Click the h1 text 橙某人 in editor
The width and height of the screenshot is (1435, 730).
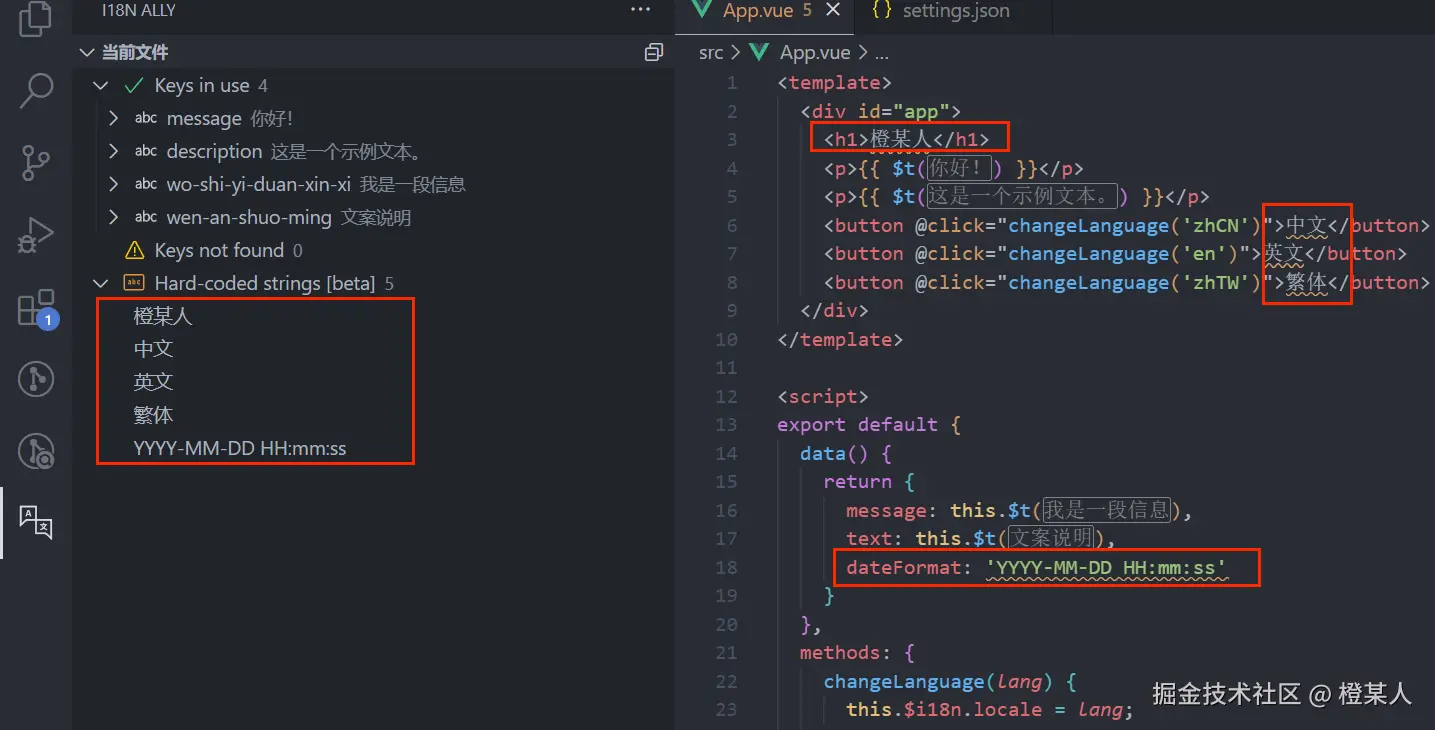click(x=901, y=139)
